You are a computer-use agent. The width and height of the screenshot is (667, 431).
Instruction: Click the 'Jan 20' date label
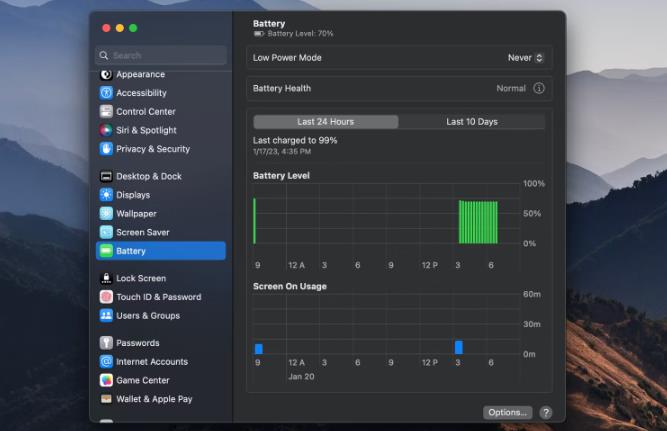(301, 377)
